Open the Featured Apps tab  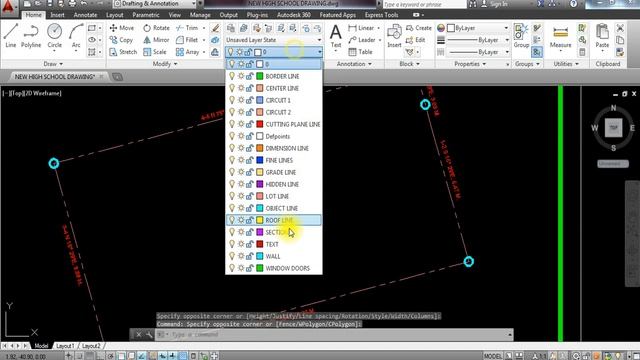(337, 15)
